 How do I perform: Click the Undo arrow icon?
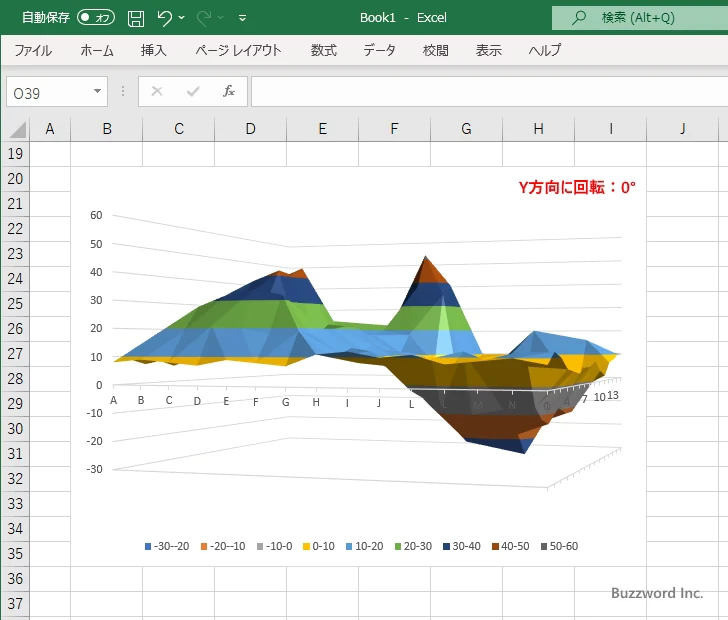[x=164, y=18]
